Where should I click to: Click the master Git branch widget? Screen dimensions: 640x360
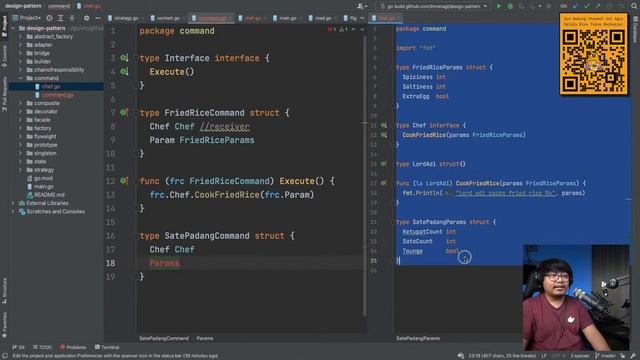click(x=606, y=356)
